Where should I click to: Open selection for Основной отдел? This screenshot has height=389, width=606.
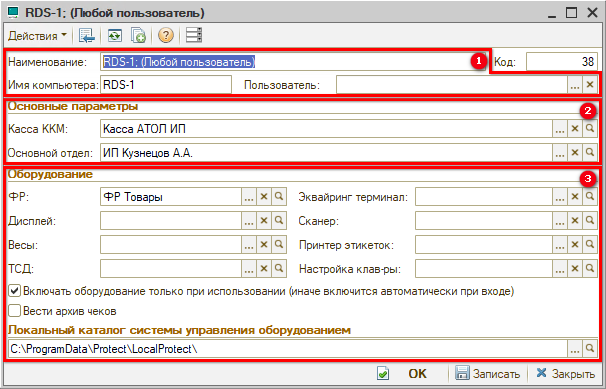[x=560, y=153]
